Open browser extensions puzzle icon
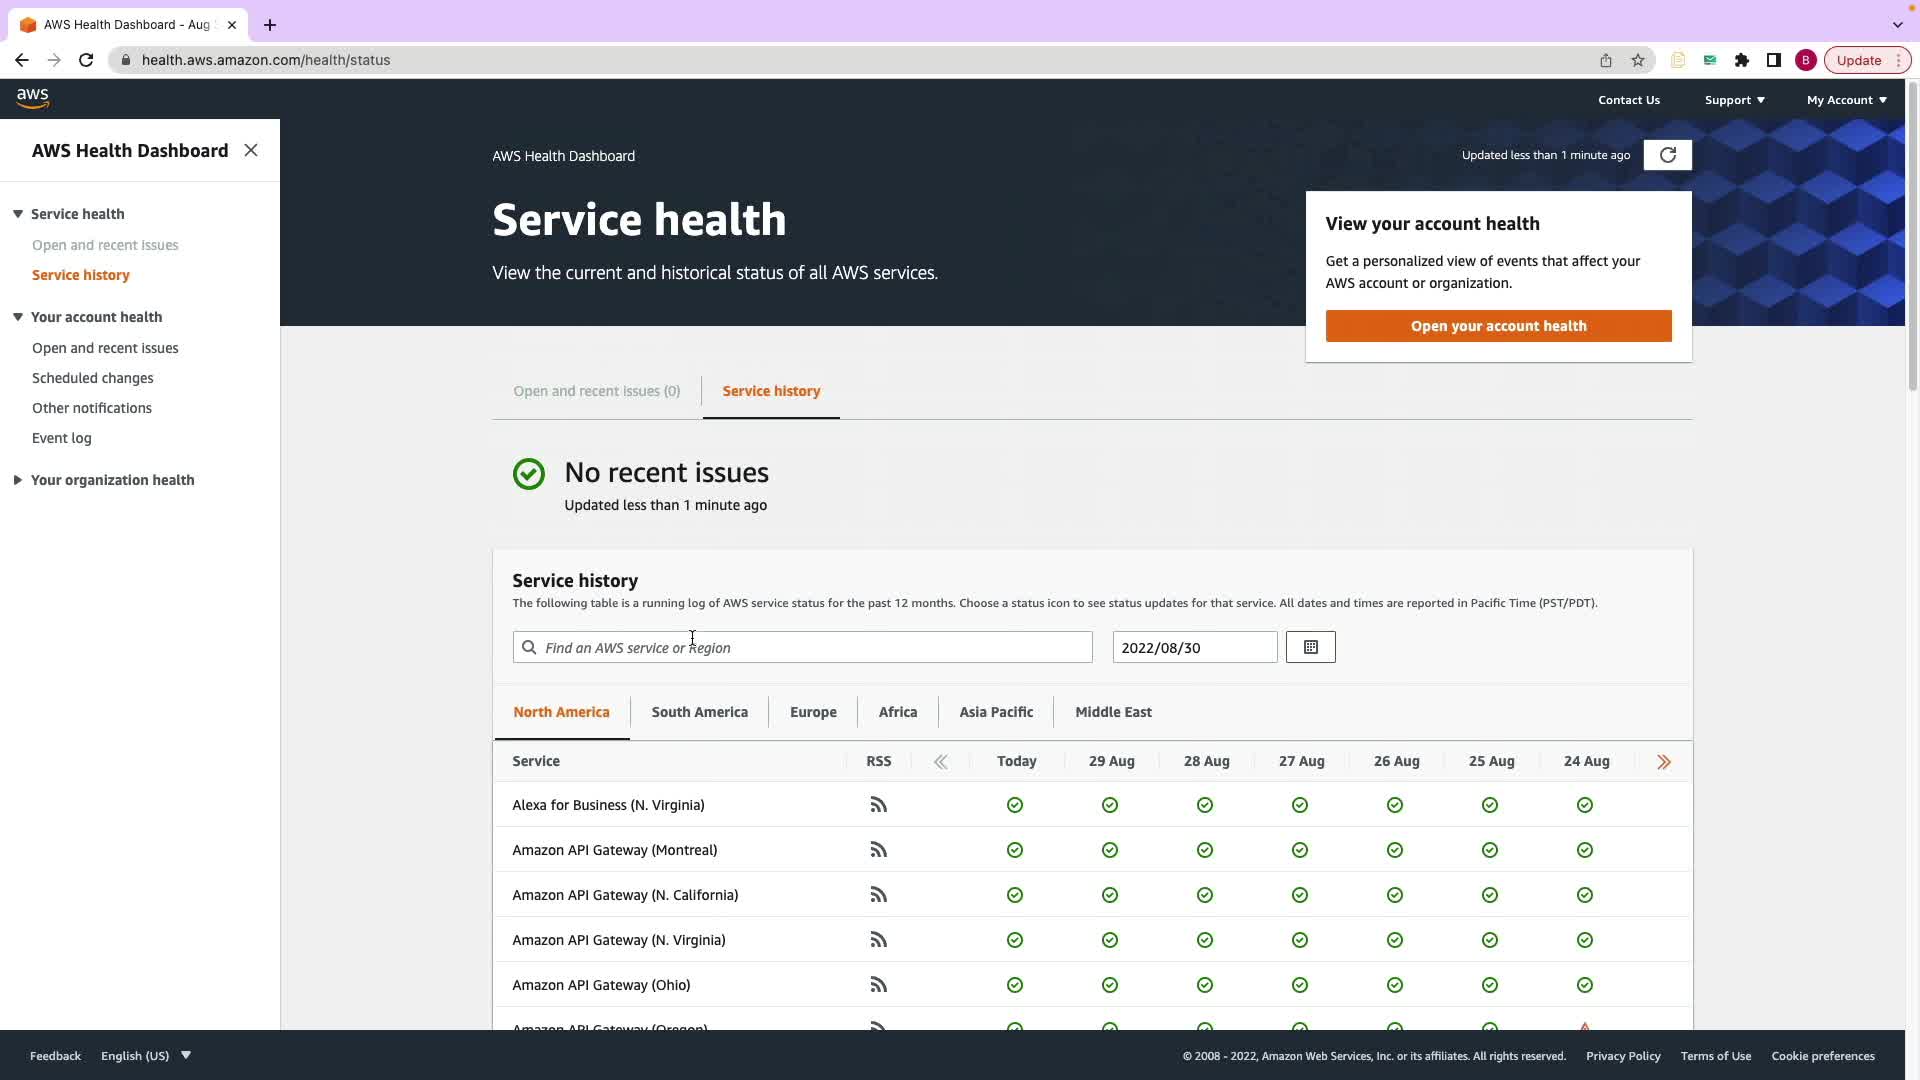This screenshot has height=1080, width=1920. click(1741, 60)
